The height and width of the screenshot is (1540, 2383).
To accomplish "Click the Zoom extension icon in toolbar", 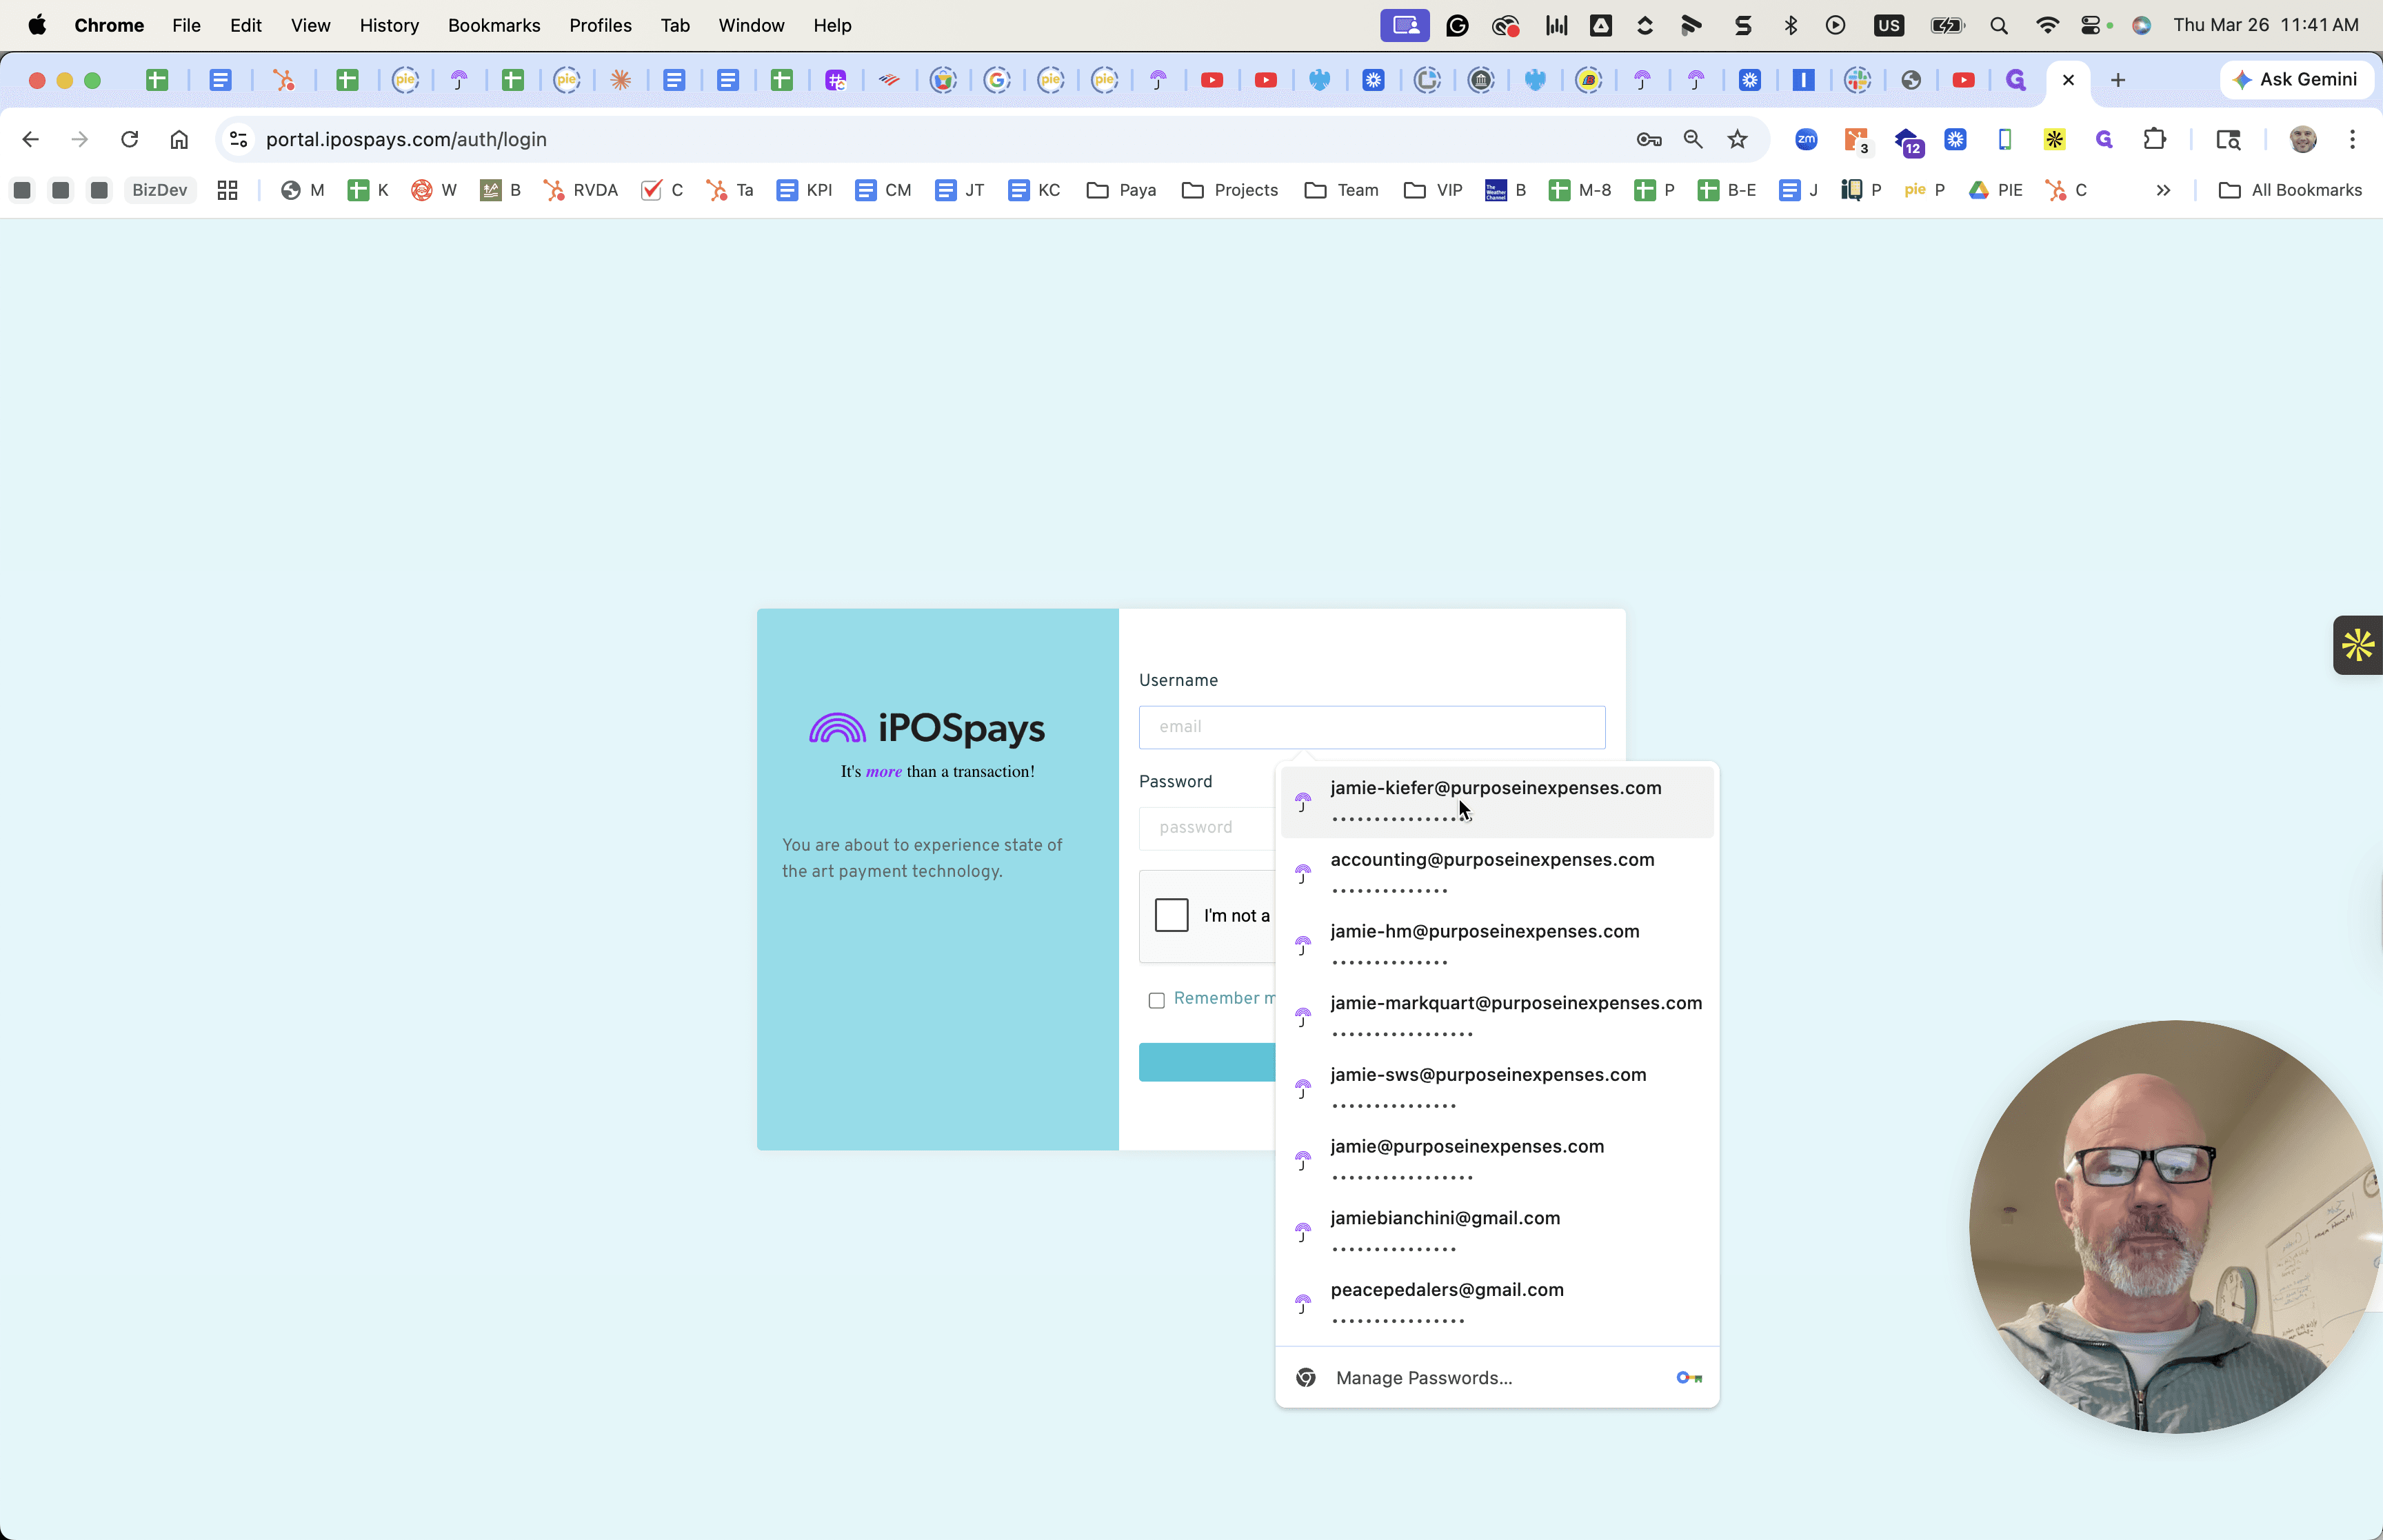I will (1806, 139).
